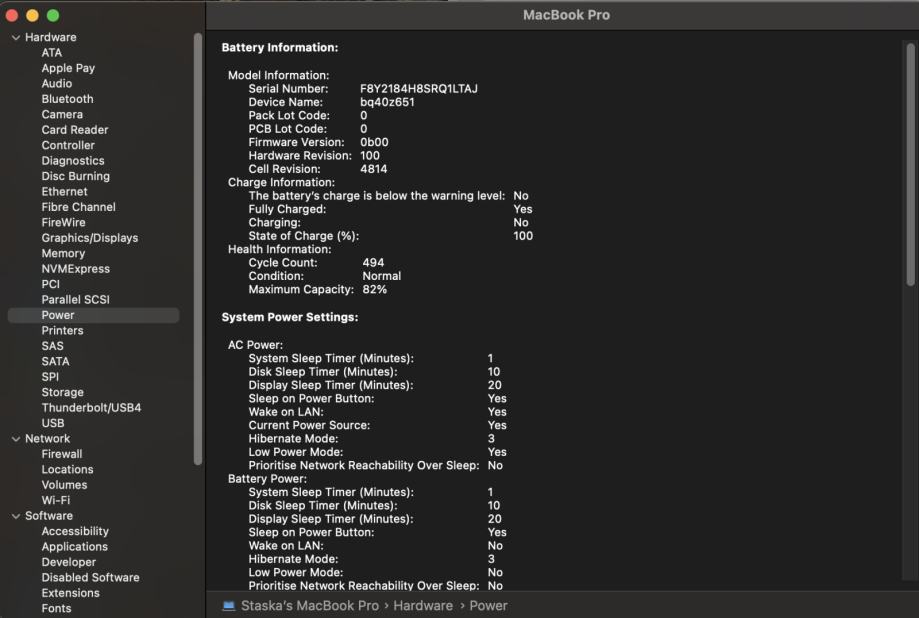Select Fibre Channel in the sidebar
Screen dimensions: 919x618
click(79, 207)
